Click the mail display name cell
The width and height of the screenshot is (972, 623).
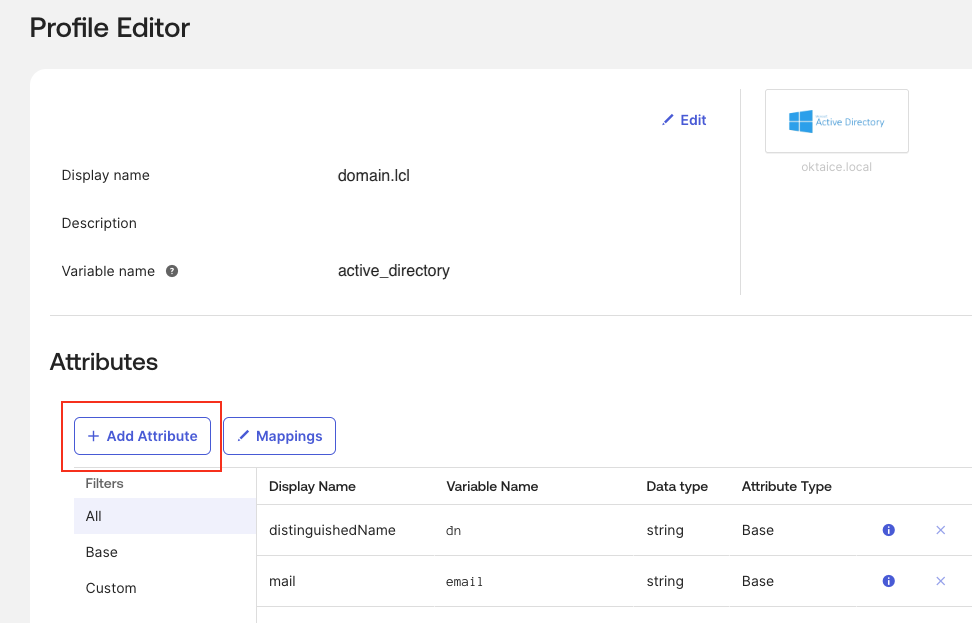[282, 581]
